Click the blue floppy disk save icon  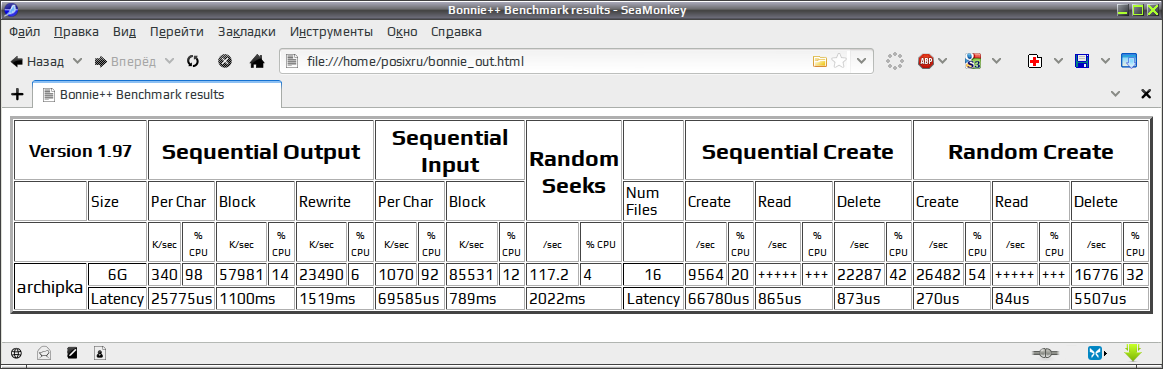(x=1082, y=61)
